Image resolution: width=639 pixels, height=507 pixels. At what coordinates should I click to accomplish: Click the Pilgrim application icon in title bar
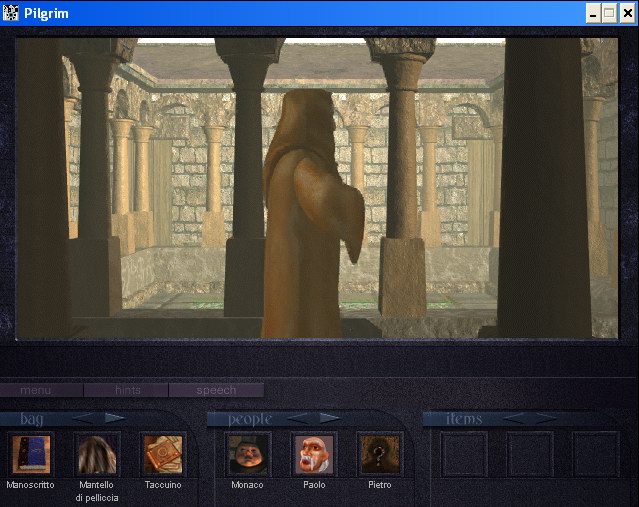(x=11, y=13)
